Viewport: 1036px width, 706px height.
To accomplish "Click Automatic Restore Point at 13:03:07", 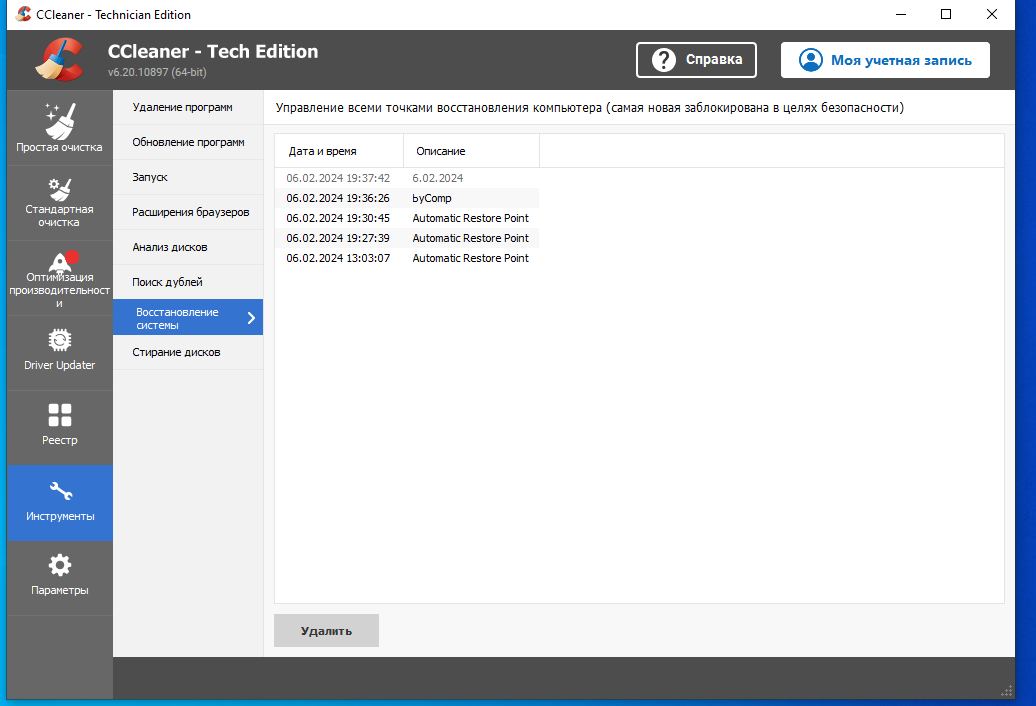I will (x=470, y=258).
